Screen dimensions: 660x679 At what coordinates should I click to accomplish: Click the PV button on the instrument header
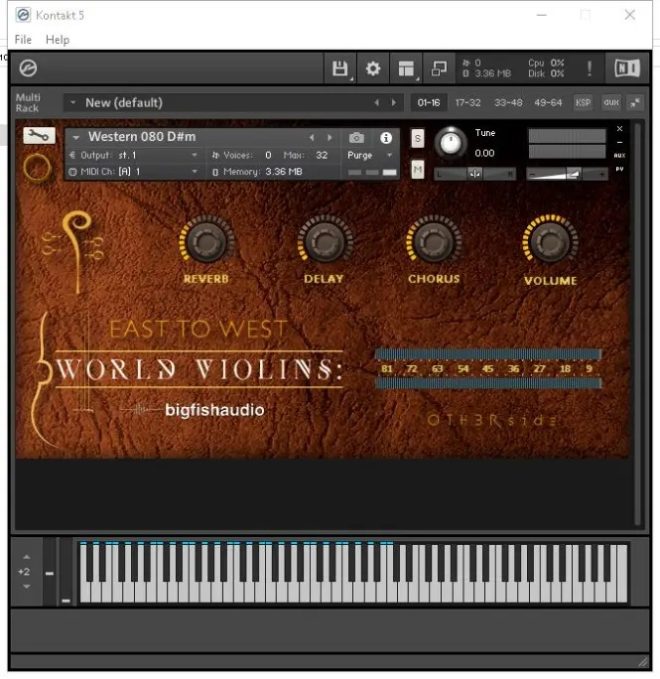tap(620, 169)
